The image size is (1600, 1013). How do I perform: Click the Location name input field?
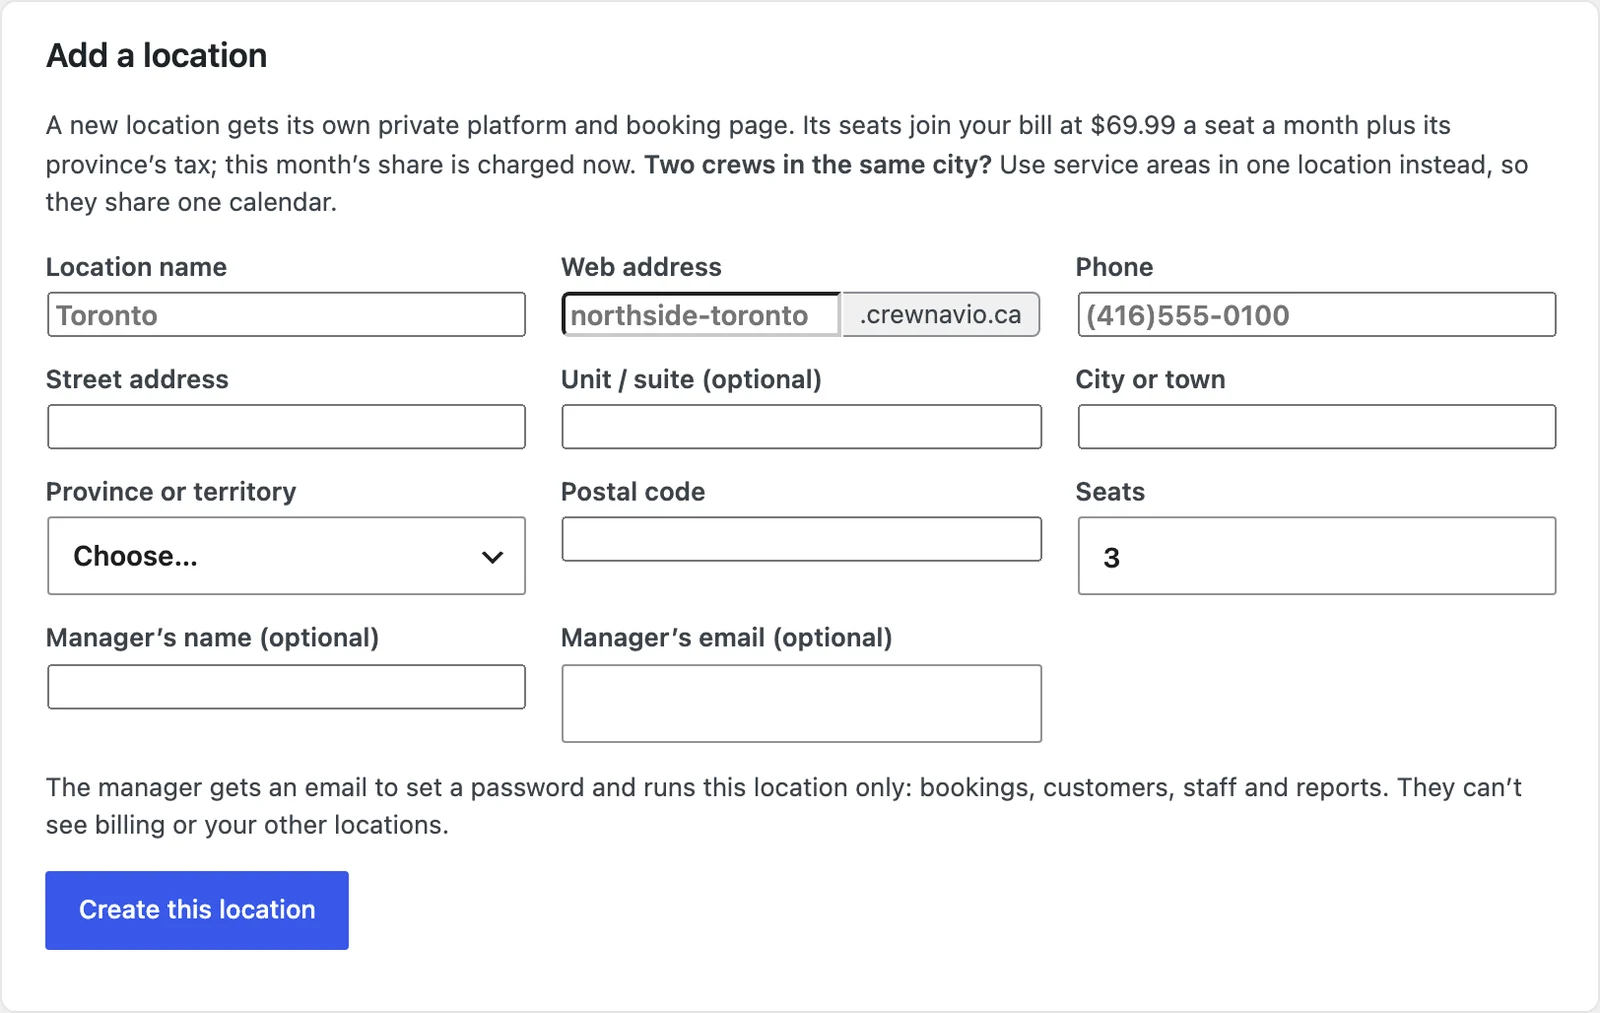(x=286, y=315)
